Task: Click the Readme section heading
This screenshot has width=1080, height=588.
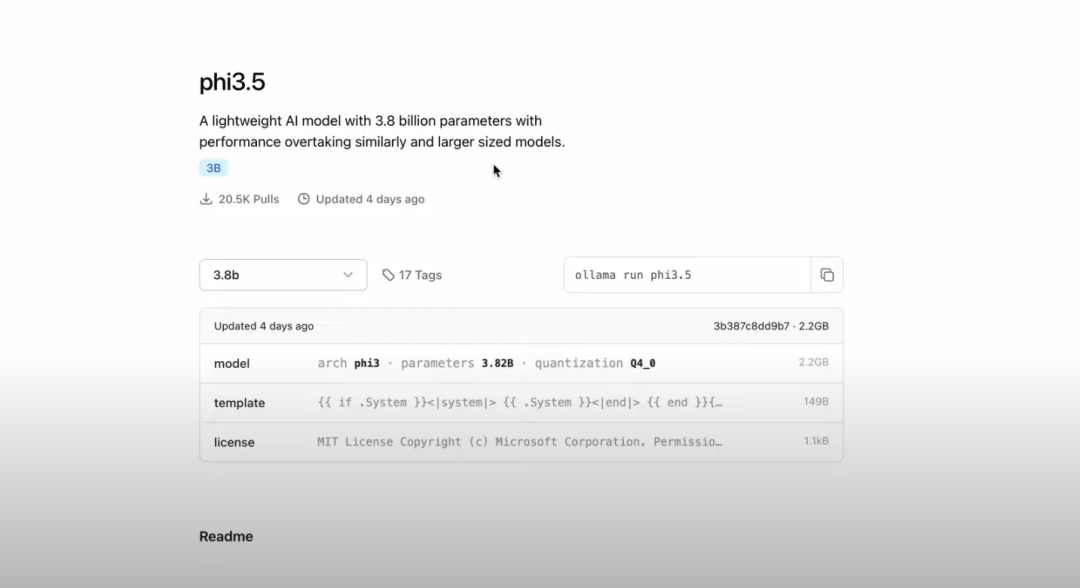Action: point(226,537)
